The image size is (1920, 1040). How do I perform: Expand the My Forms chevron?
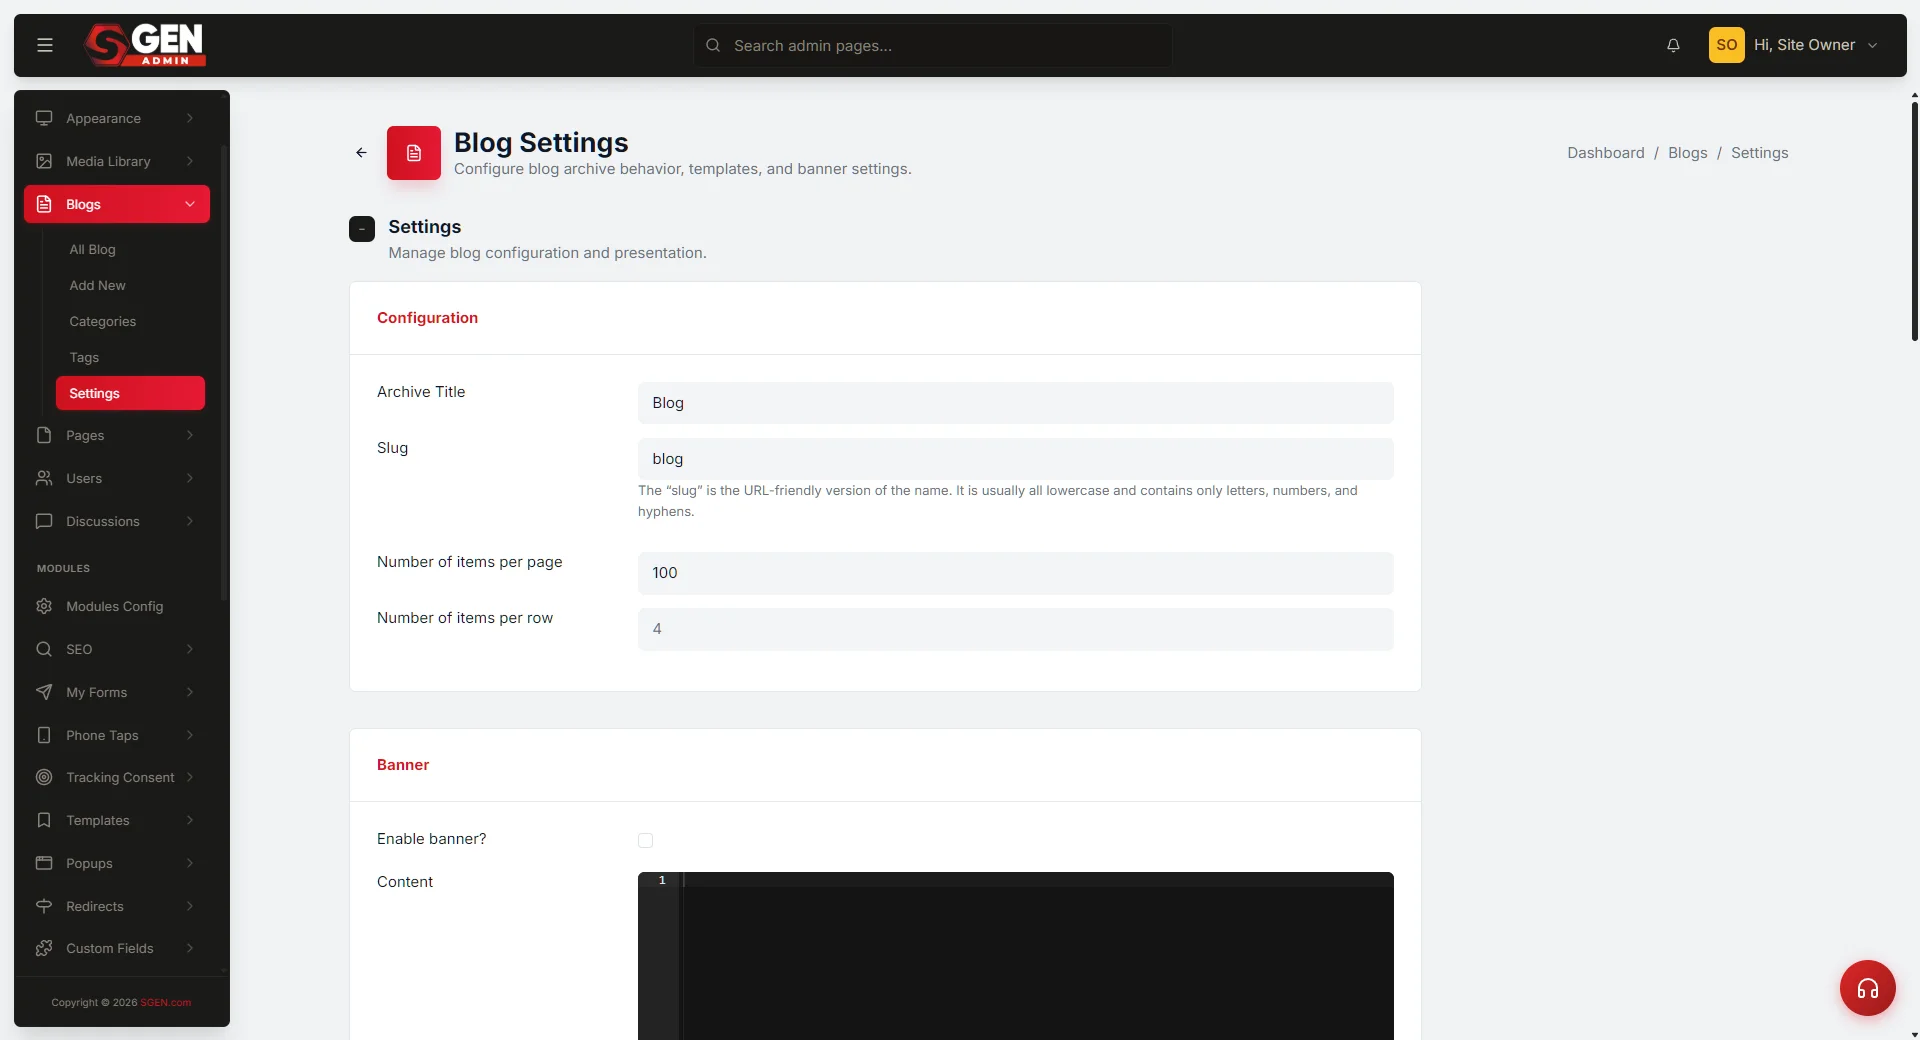click(x=190, y=692)
